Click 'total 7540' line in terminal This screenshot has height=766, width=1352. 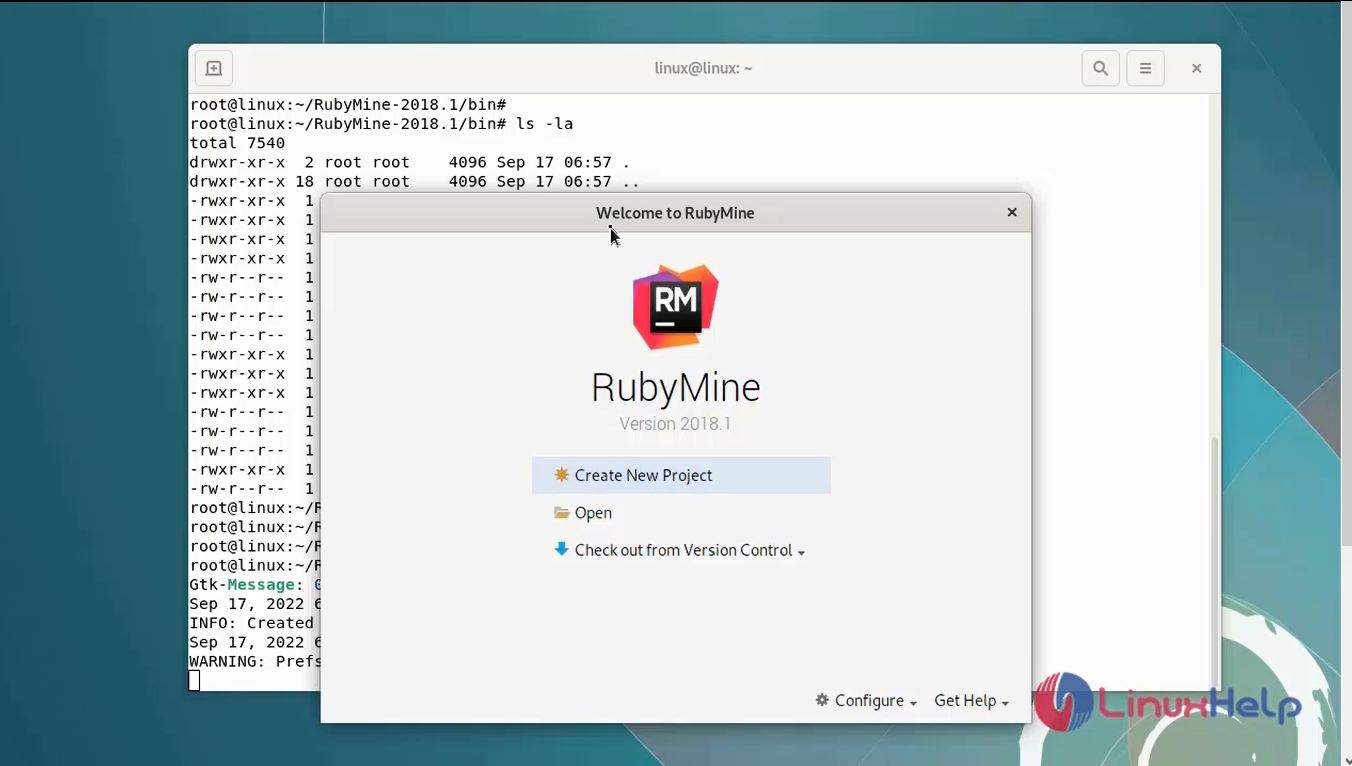point(237,143)
